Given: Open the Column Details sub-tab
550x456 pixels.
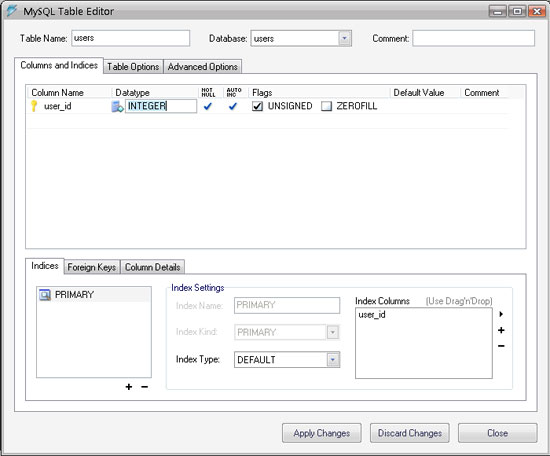Looking at the screenshot, I should 153,267.
